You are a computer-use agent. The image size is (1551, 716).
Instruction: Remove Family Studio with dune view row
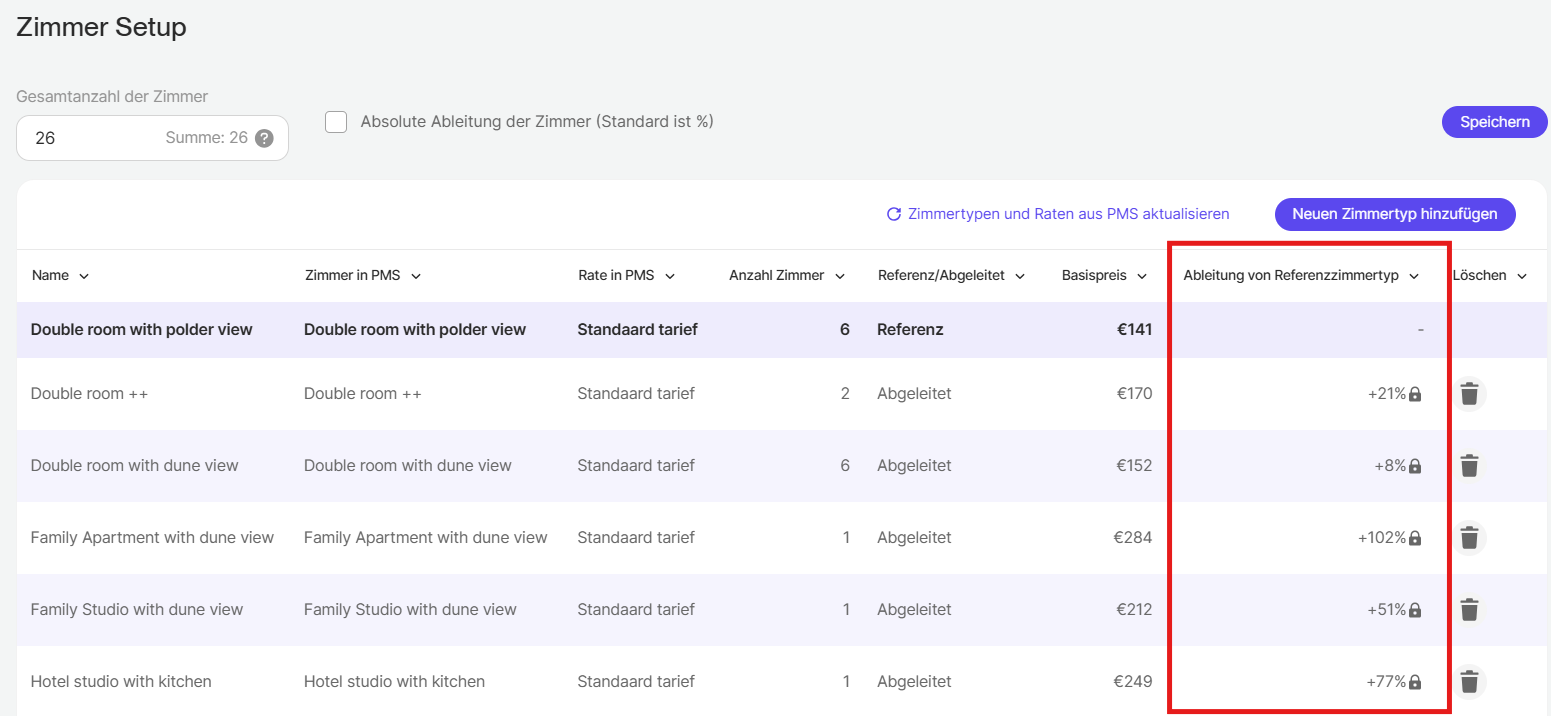coord(1468,610)
